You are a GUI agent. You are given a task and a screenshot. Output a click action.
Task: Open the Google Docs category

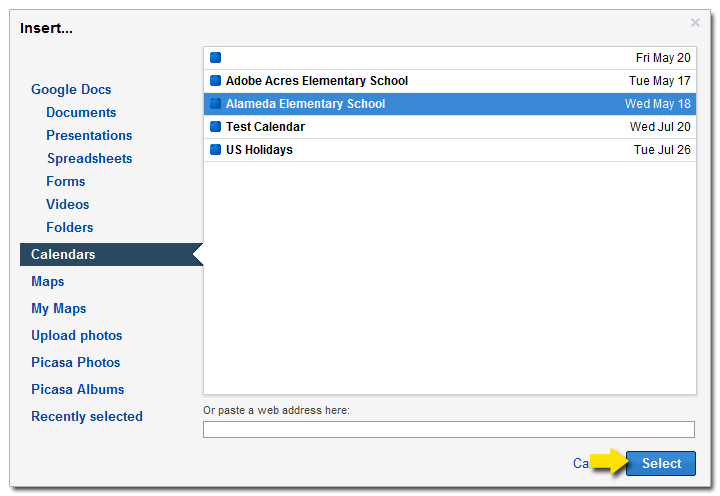(71, 90)
